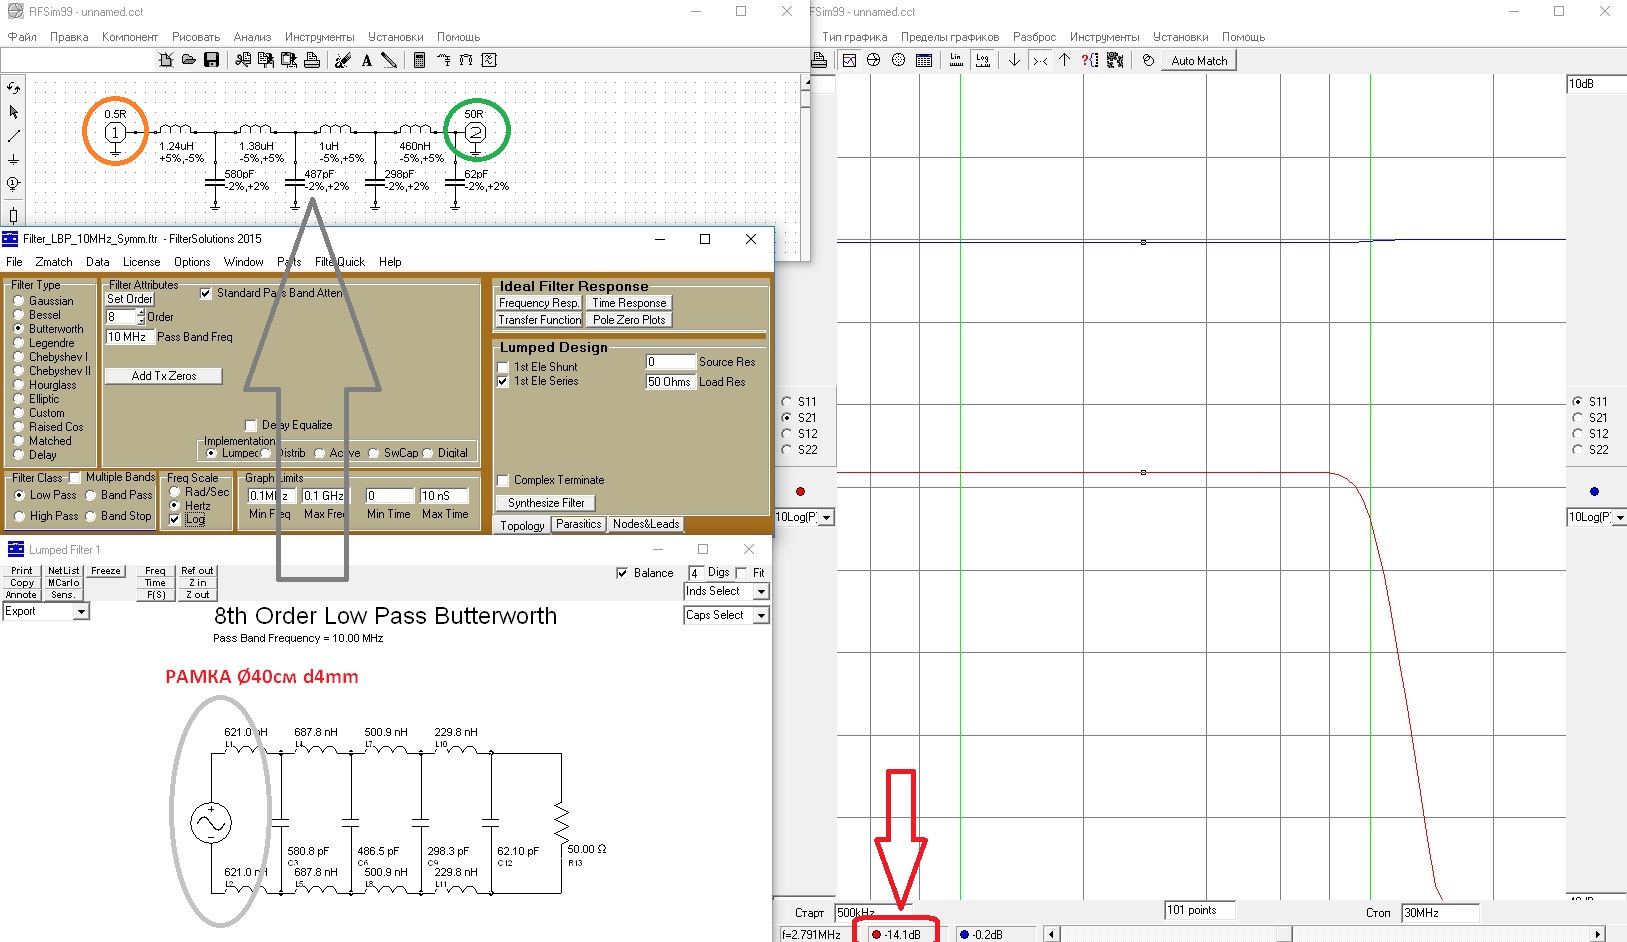Click the Load Res 50 Ohms field
Image resolution: width=1627 pixels, height=942 pixels.
tap(670, 382)
